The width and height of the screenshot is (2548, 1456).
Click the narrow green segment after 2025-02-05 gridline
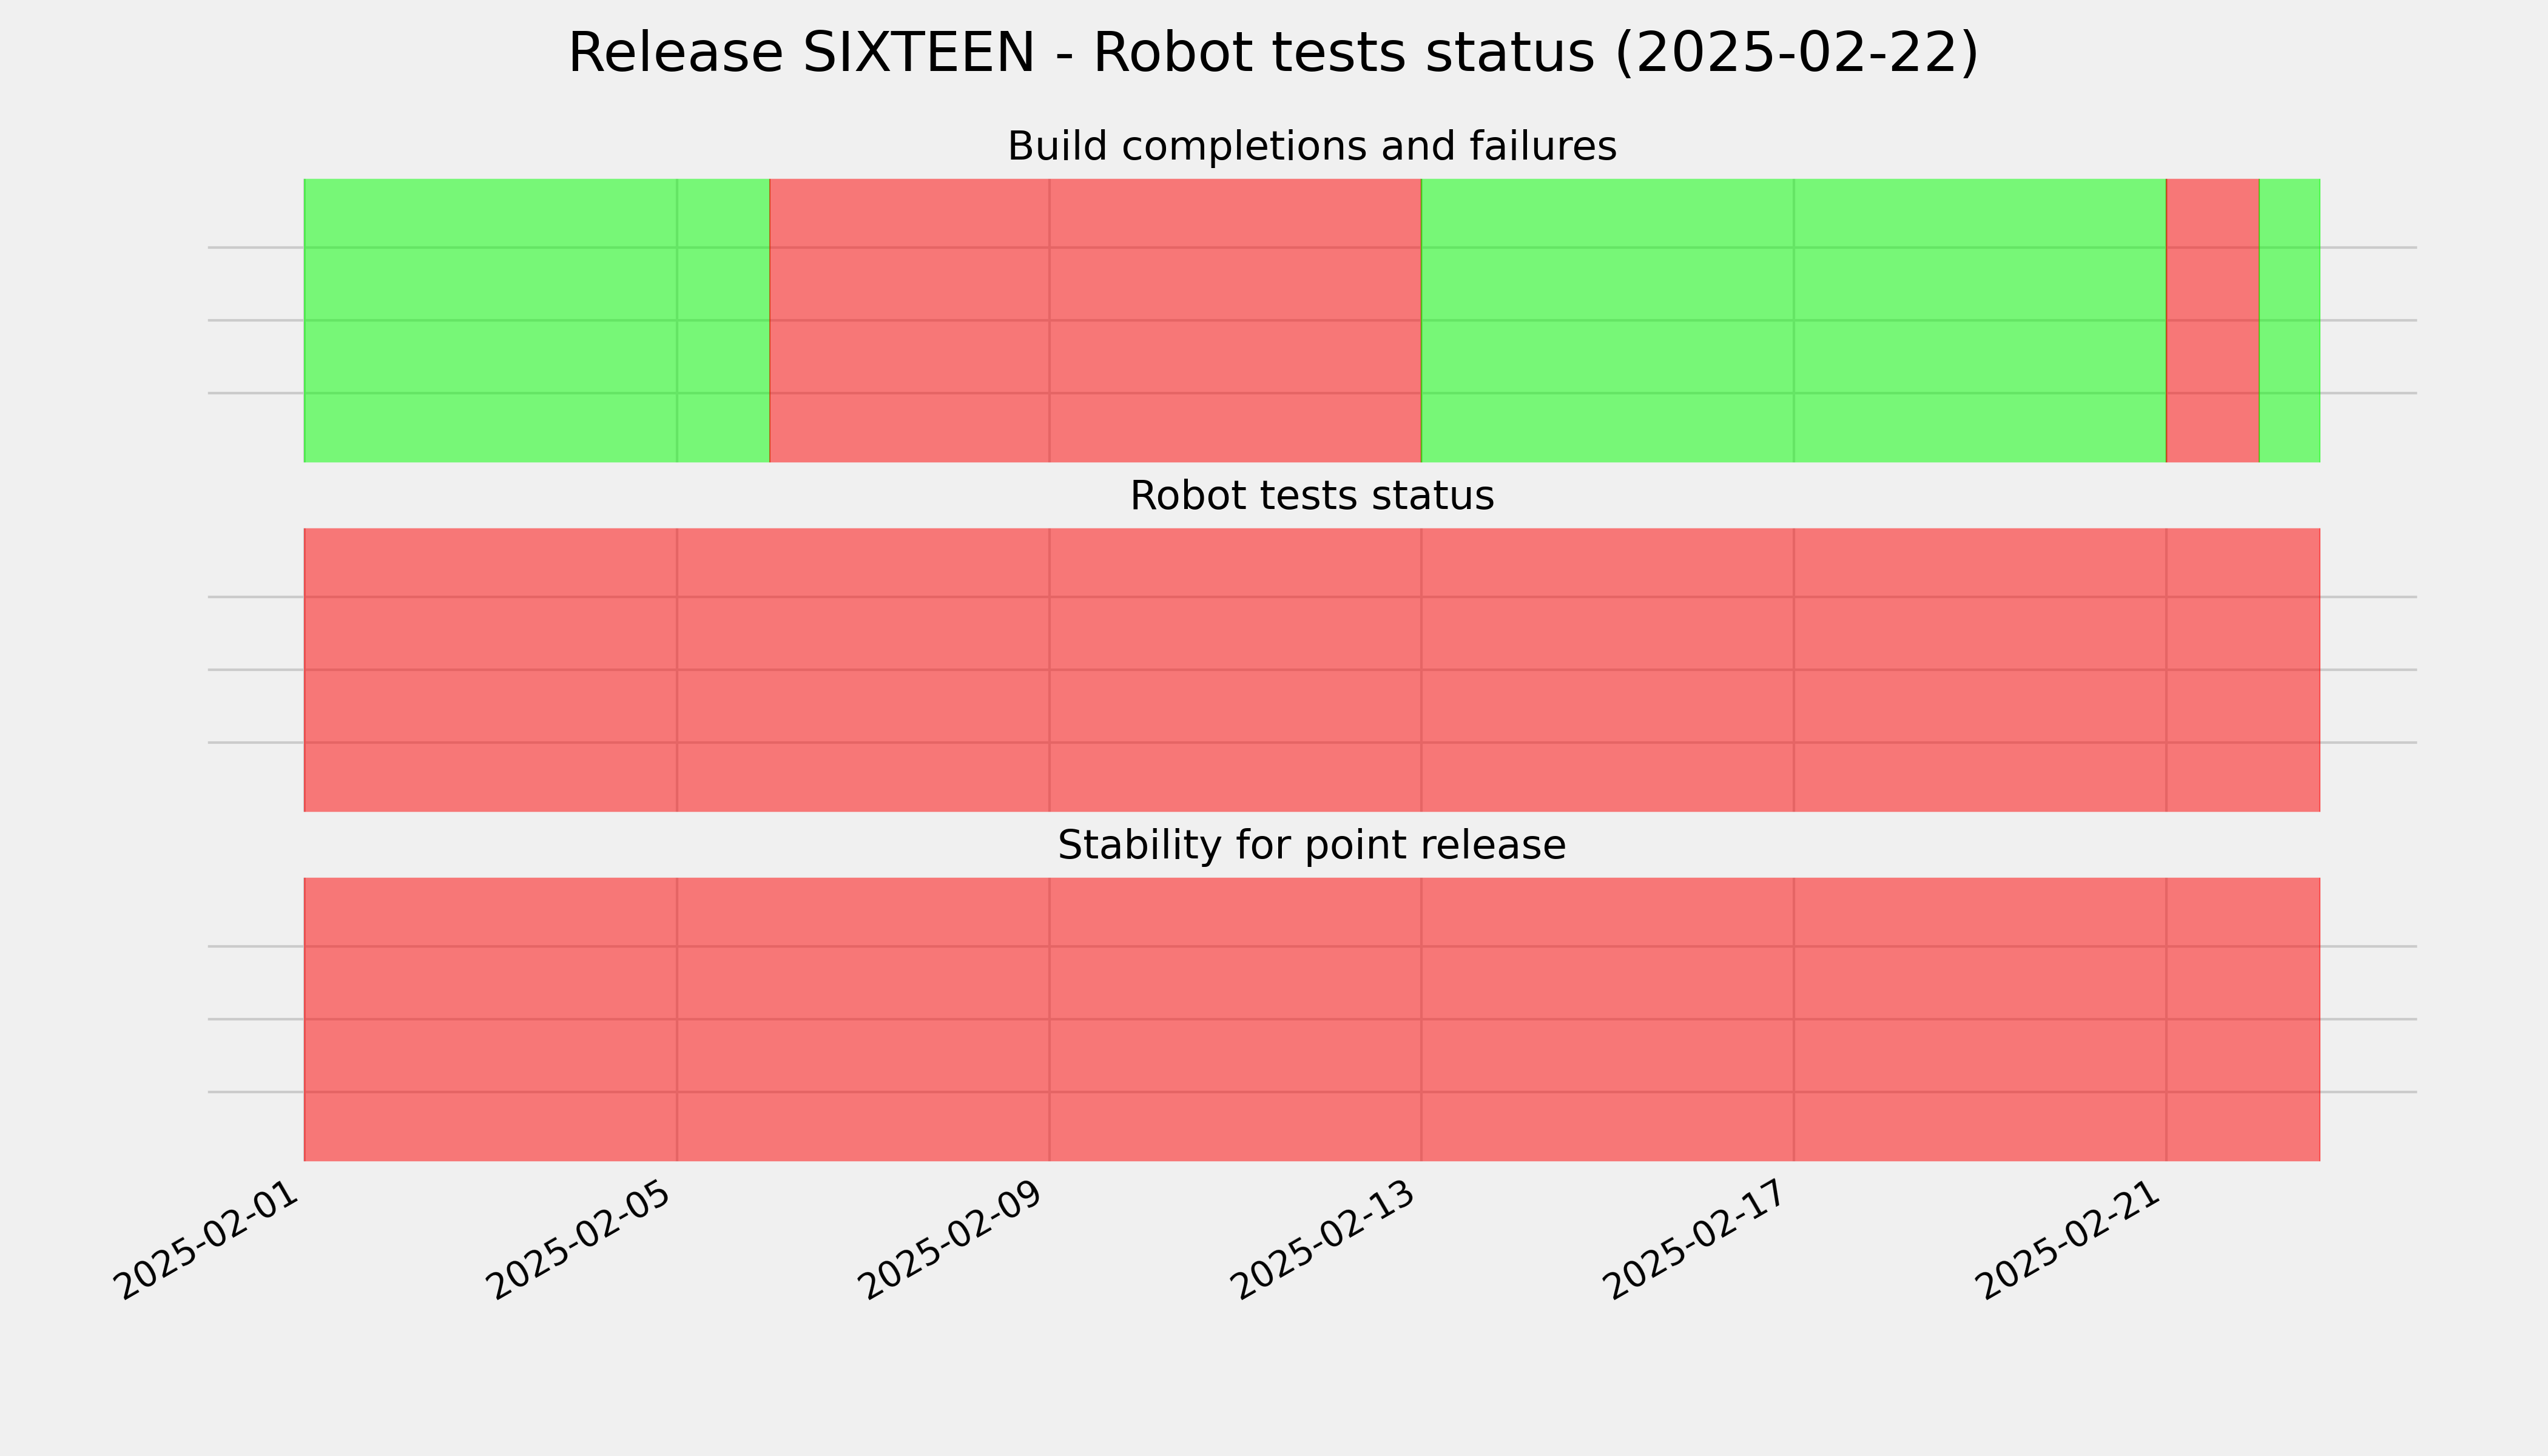coord(723,320)
